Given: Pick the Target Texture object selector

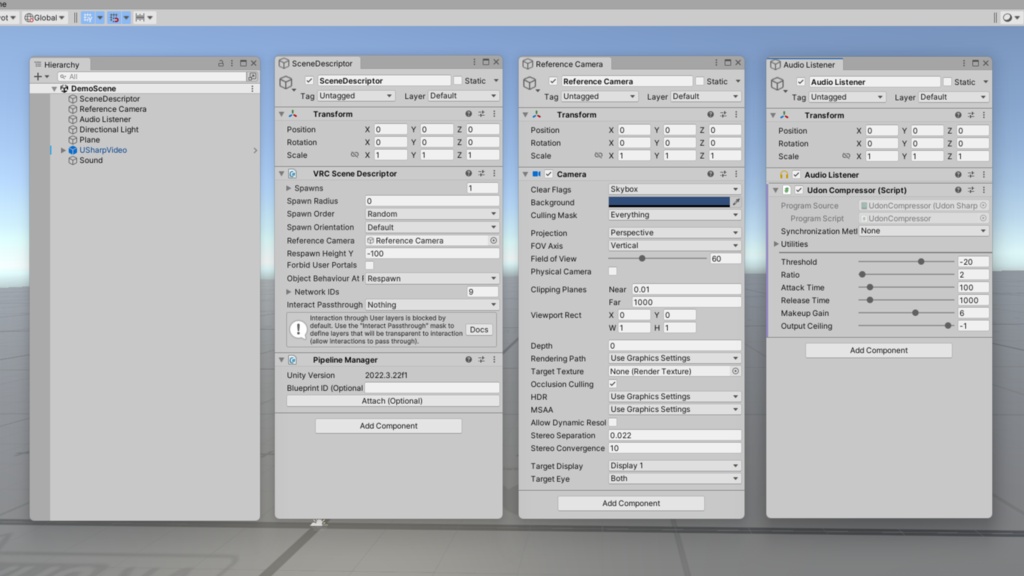Looking at the screenshot, I should [735, 371].
